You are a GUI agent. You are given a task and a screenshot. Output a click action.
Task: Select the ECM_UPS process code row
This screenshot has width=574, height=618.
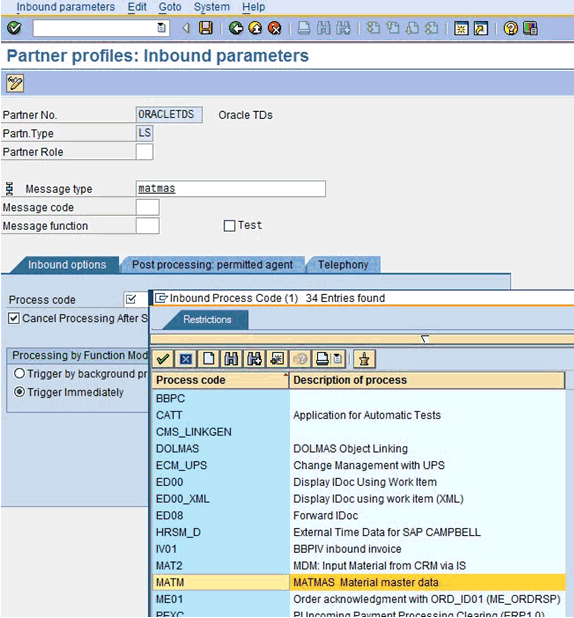pos(359,465)
